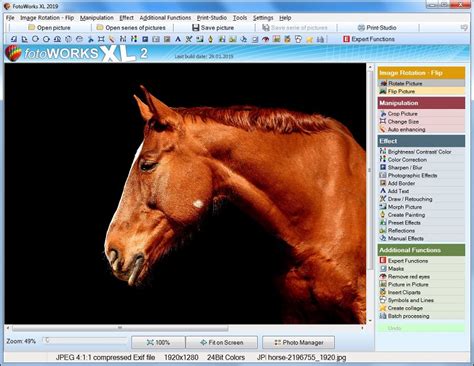
Task: Click the red Expert Functions toolbar button
Action: (x=369, y=39)
